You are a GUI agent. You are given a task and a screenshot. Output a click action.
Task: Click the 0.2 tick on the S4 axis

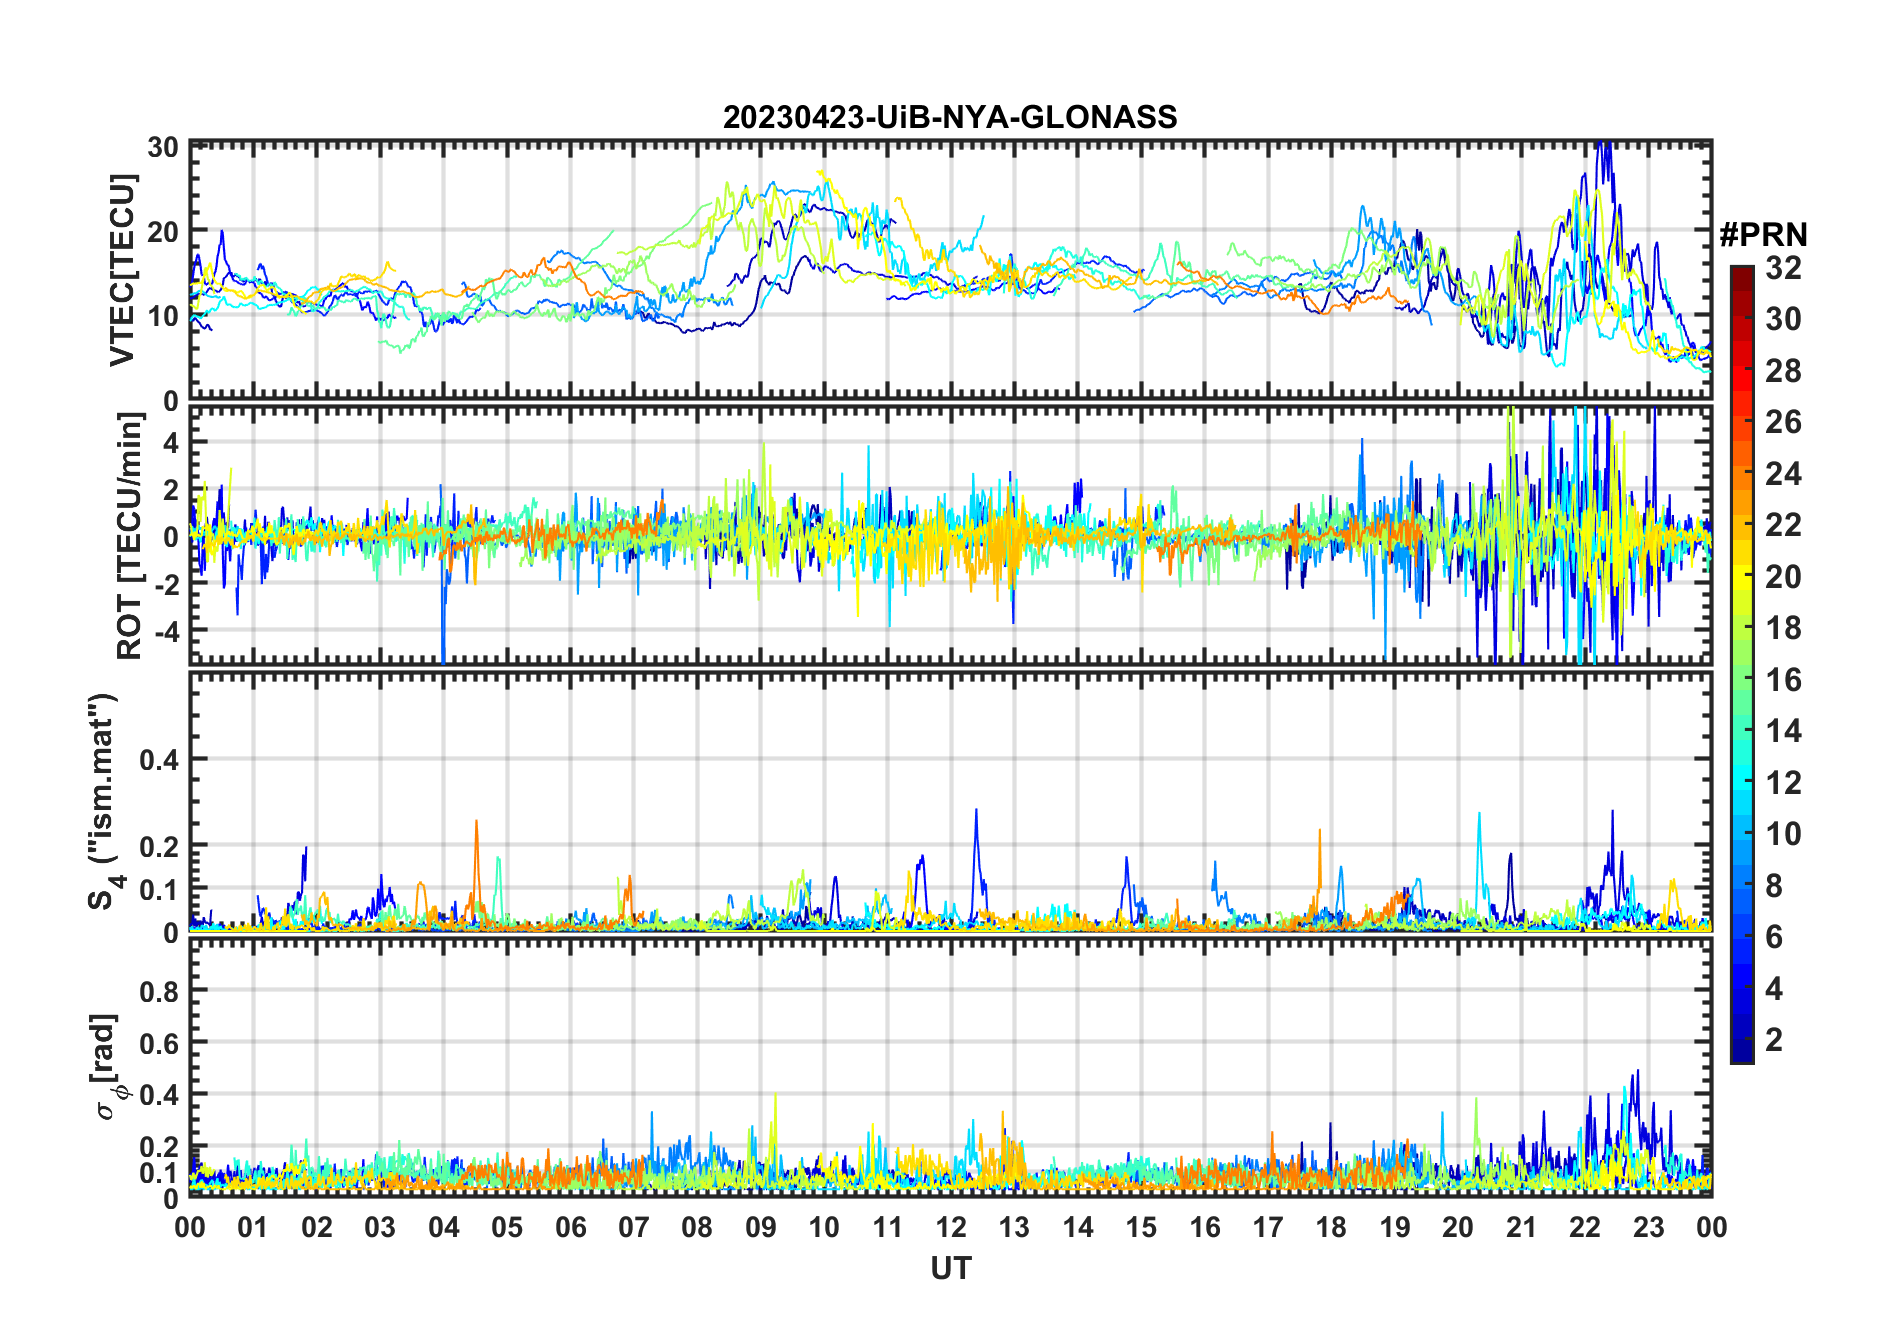pyautogui.click(x=160, y=846)
